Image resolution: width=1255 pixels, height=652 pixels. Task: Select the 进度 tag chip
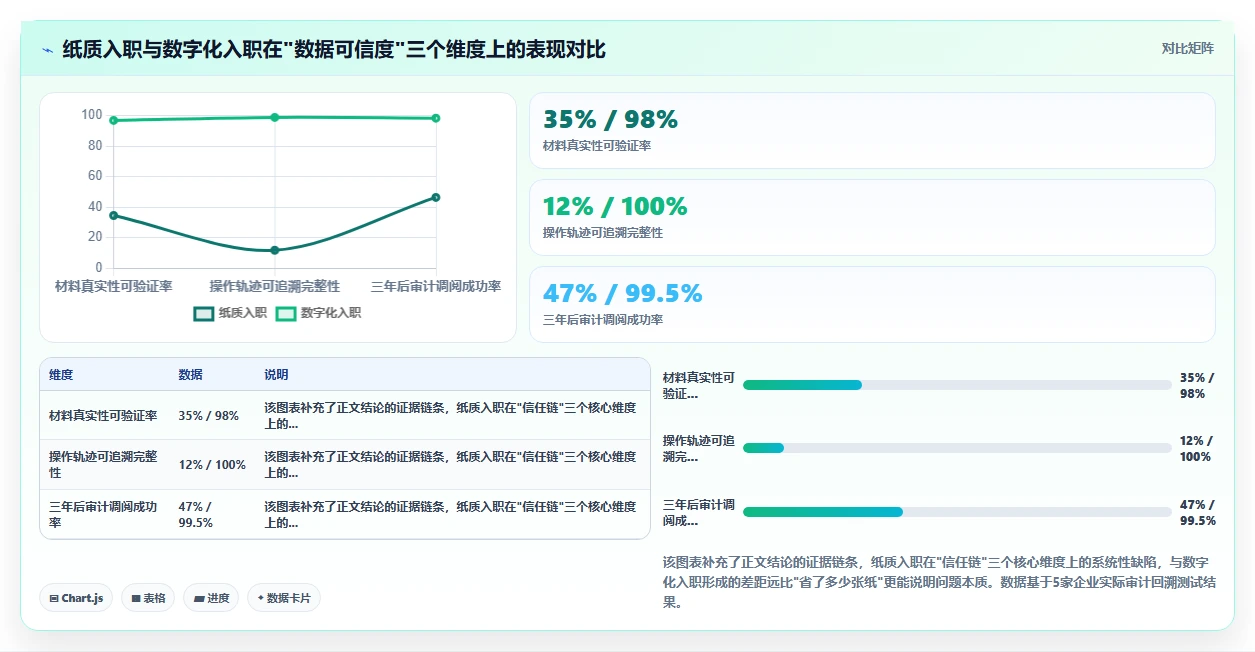(211, 598)
